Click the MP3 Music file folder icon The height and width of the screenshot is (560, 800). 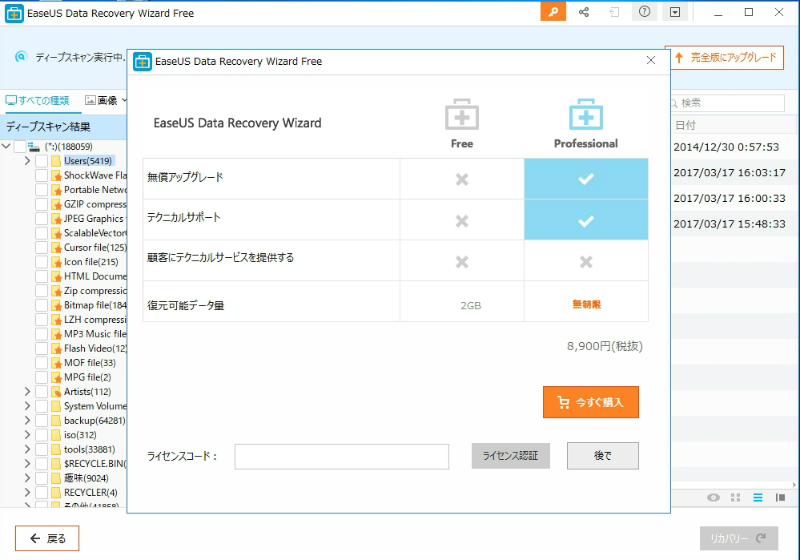coord(56,334)
